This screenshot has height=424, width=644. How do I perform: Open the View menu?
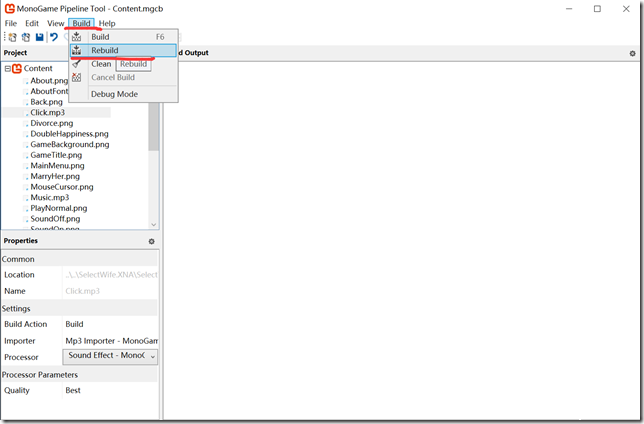[55, 23]
